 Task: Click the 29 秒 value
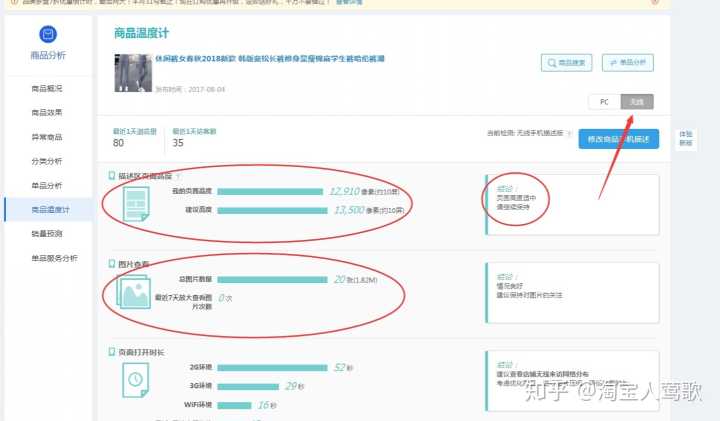pos(295,387)
